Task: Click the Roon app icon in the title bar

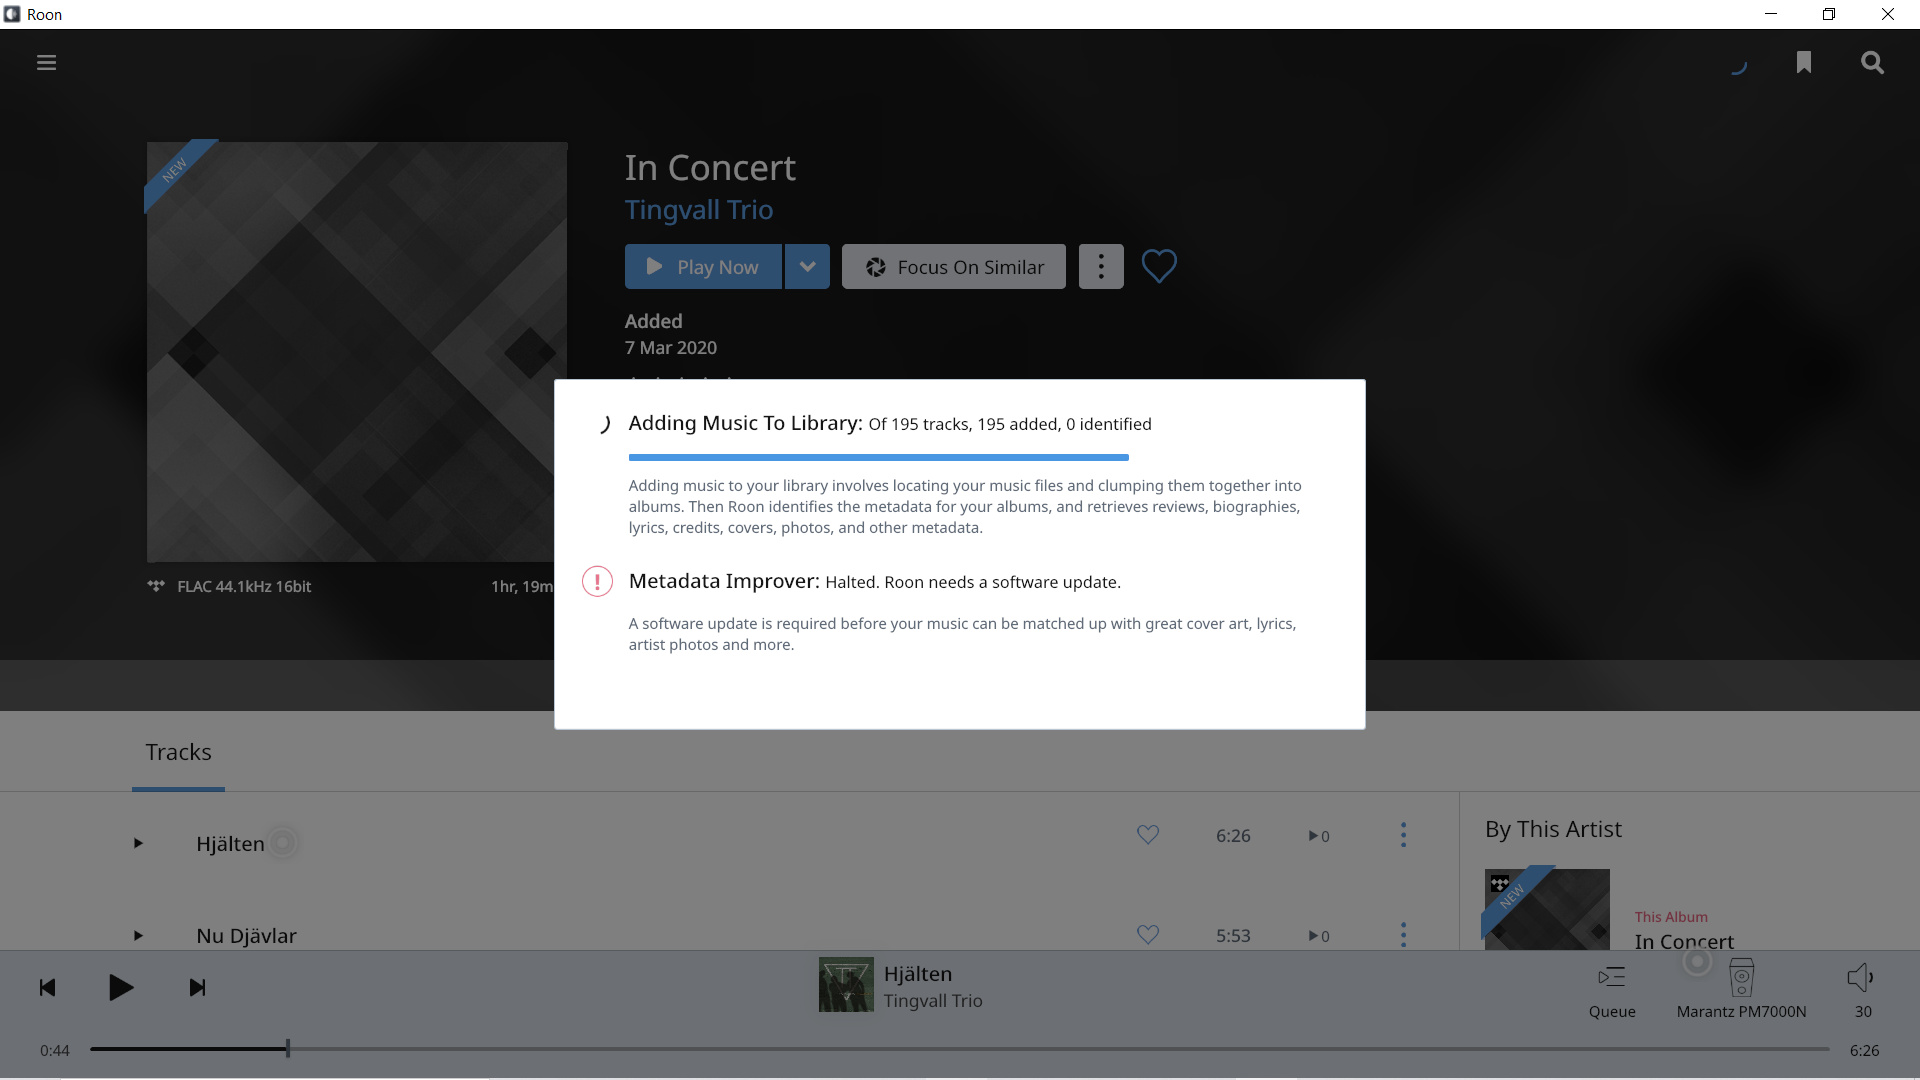Action: (x=12, y=14)
